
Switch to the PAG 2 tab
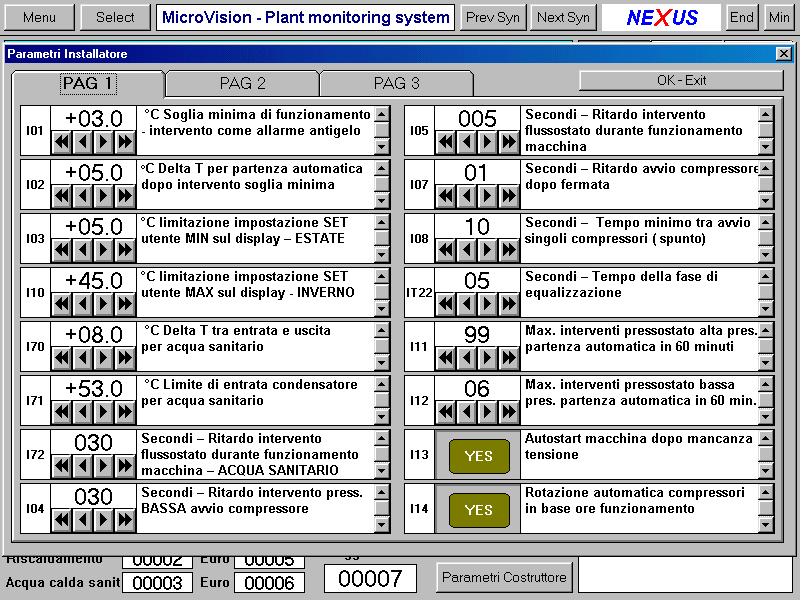pos(243,84)
